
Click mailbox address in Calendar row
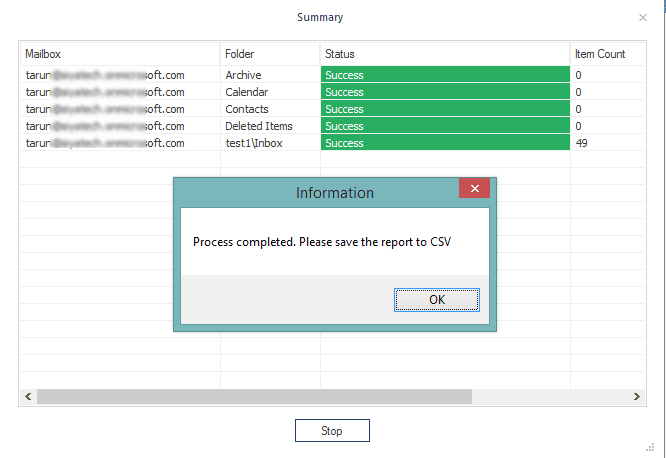[105, 92]
